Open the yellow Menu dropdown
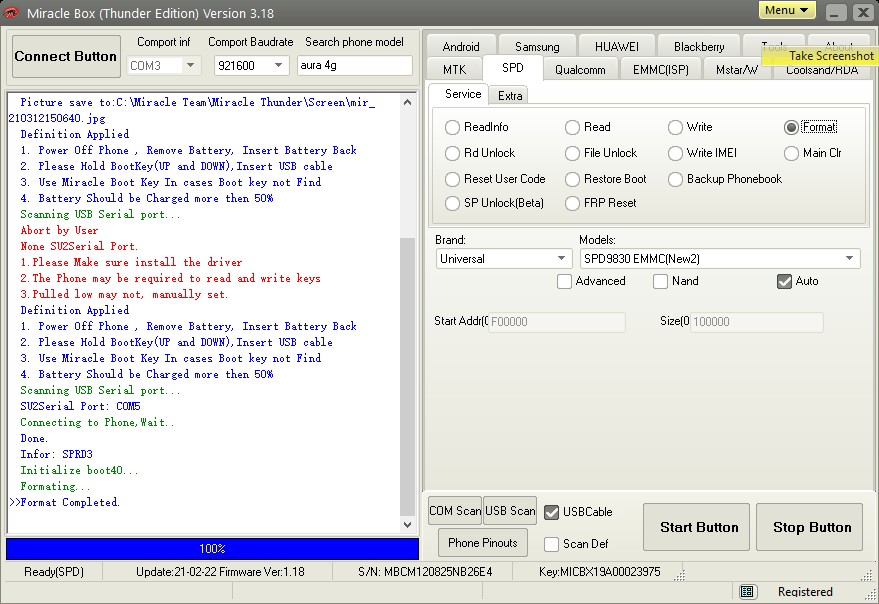This screenshot has width=879, height=604. (787, 10)
